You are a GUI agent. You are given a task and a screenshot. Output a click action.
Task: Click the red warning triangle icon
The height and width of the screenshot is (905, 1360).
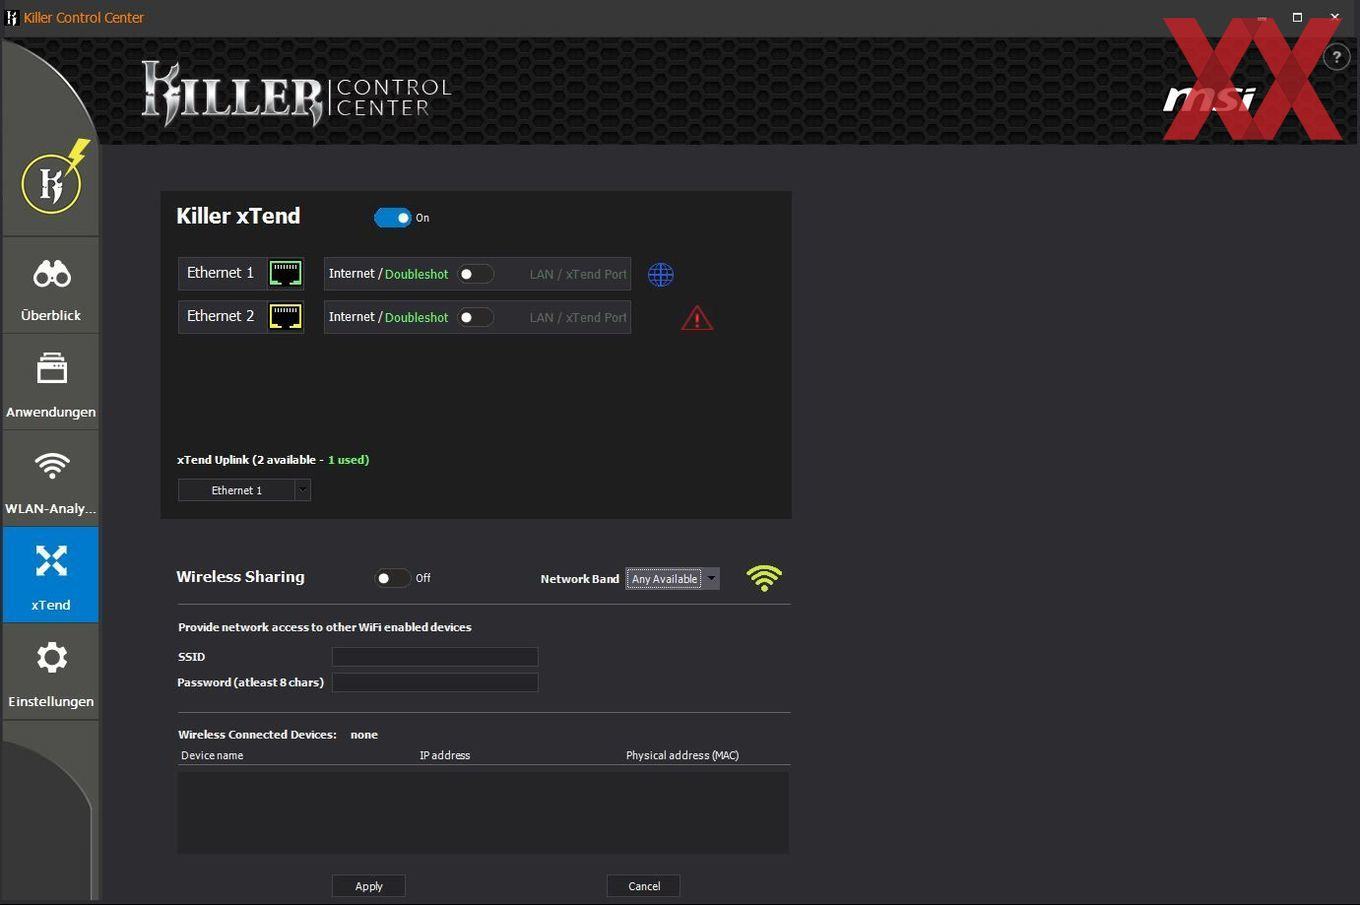point(697,318)
